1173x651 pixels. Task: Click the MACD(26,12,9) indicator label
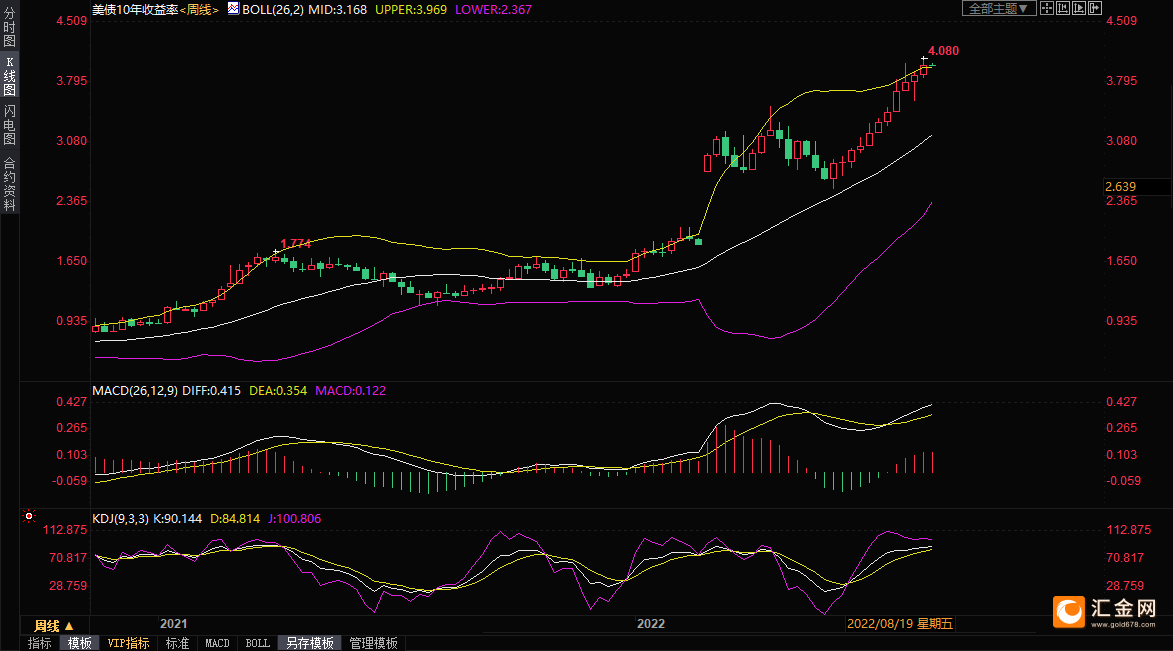click(x=135, y=391)
